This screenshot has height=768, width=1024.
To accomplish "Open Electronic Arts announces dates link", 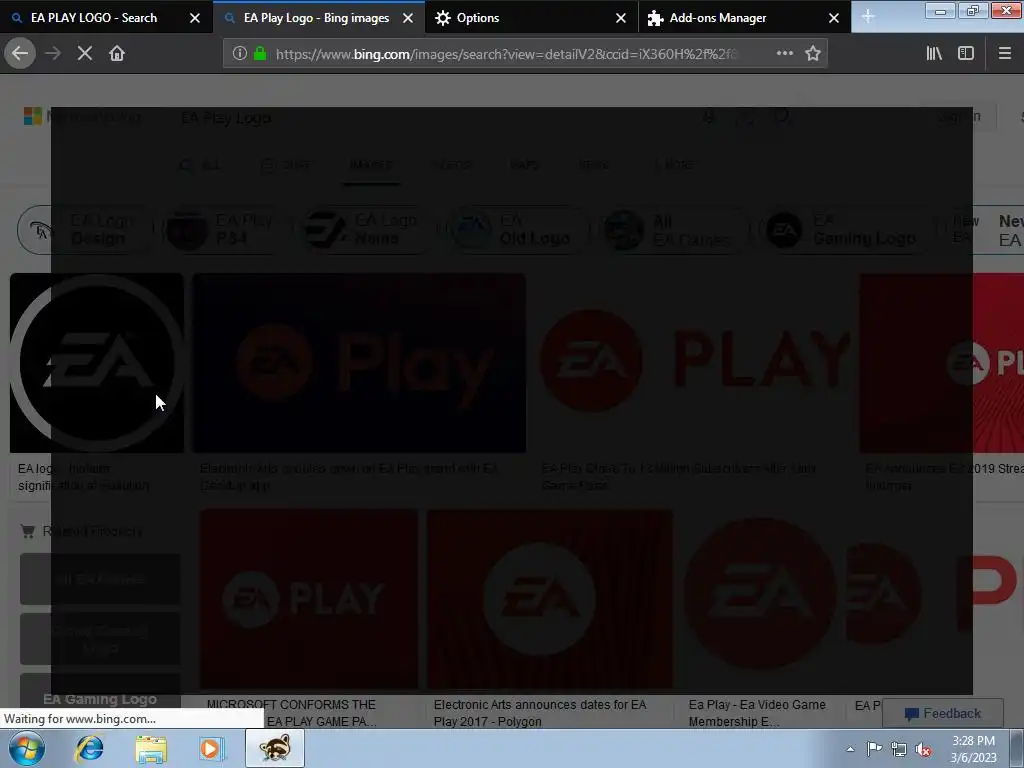I will [x=540, y=712].
